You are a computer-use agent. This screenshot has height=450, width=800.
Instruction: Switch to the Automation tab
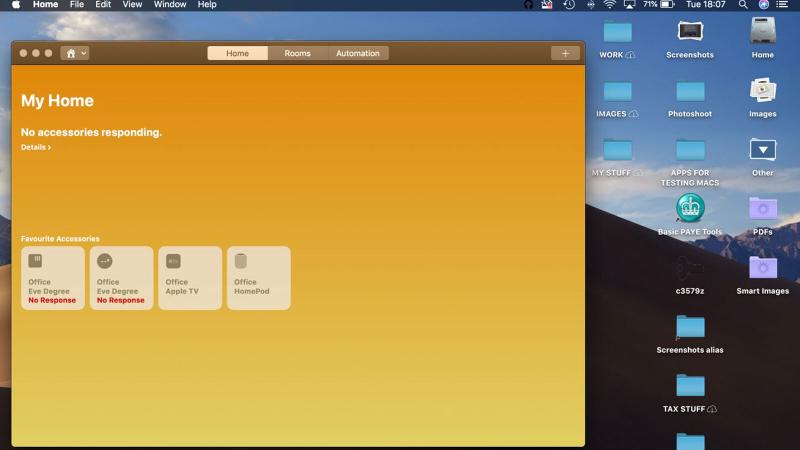357,53
